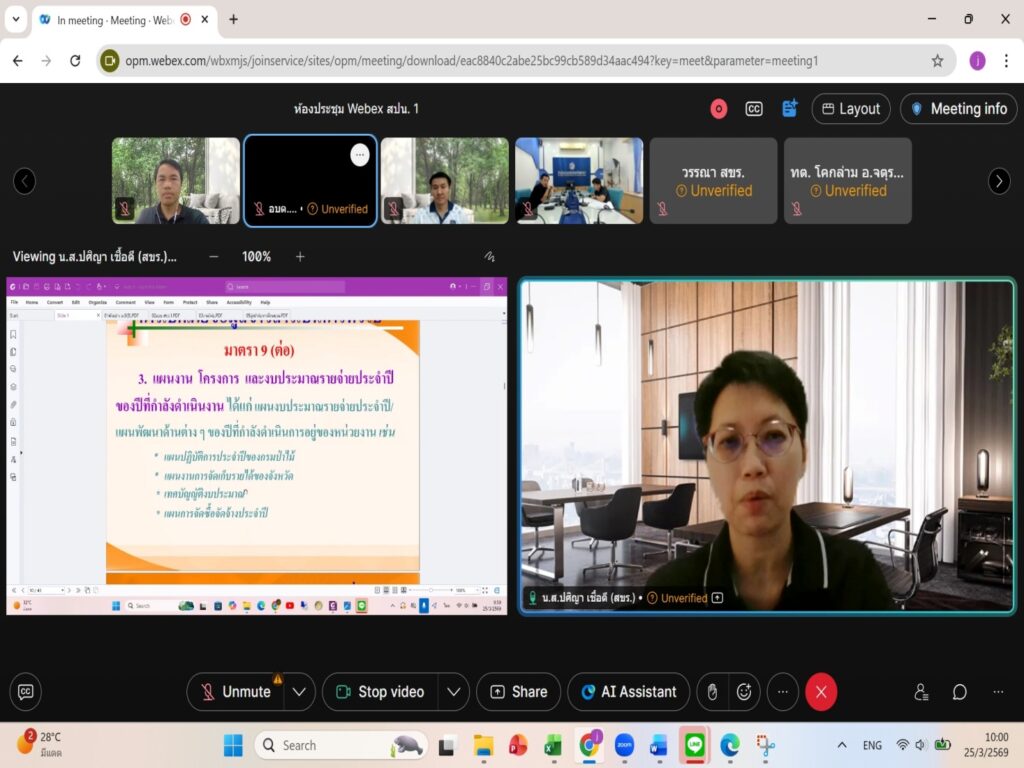This screenshot has height=768, width=1024.
Task: Open the Windows Start menu
Action: click(x=233, y=745)
